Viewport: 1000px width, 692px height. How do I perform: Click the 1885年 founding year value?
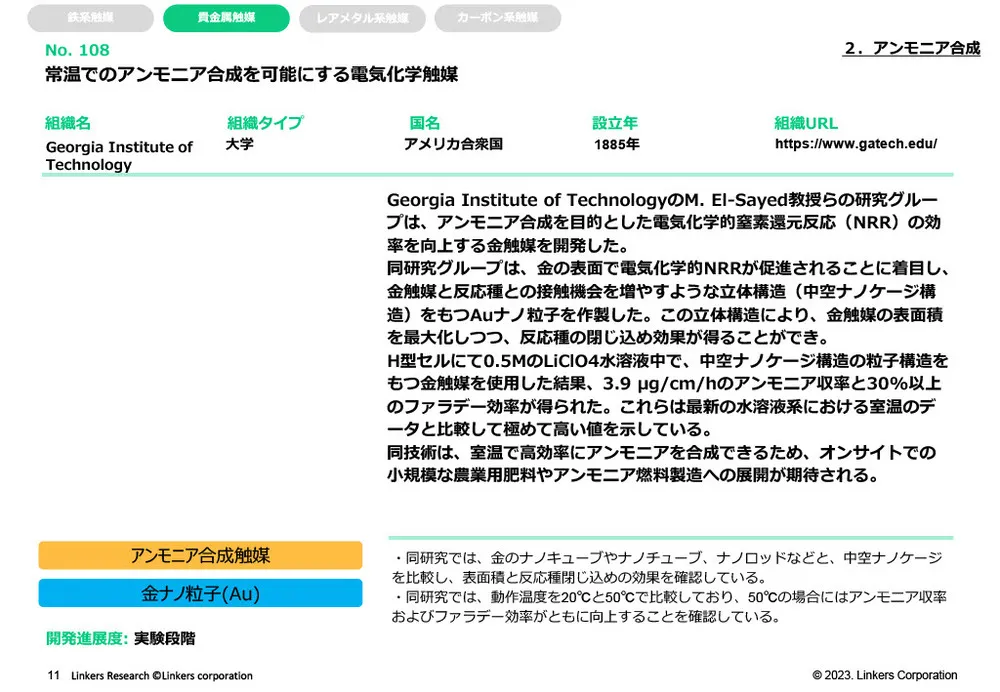point(617,144)
